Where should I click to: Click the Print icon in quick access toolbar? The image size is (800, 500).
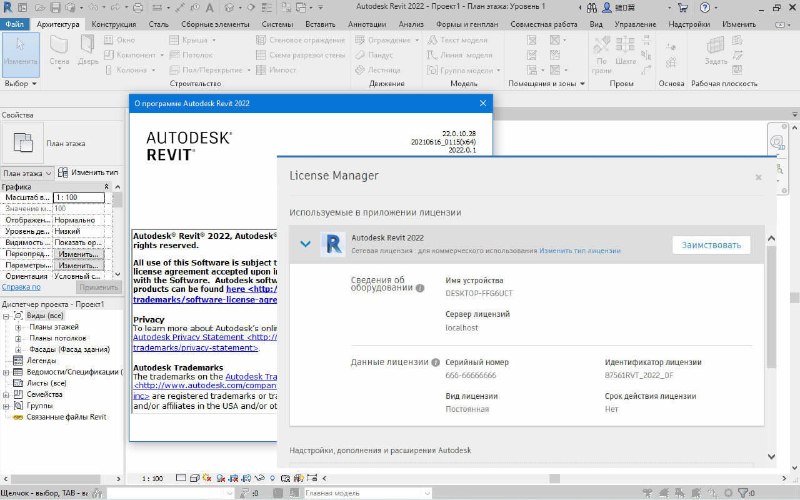[138, 8]
